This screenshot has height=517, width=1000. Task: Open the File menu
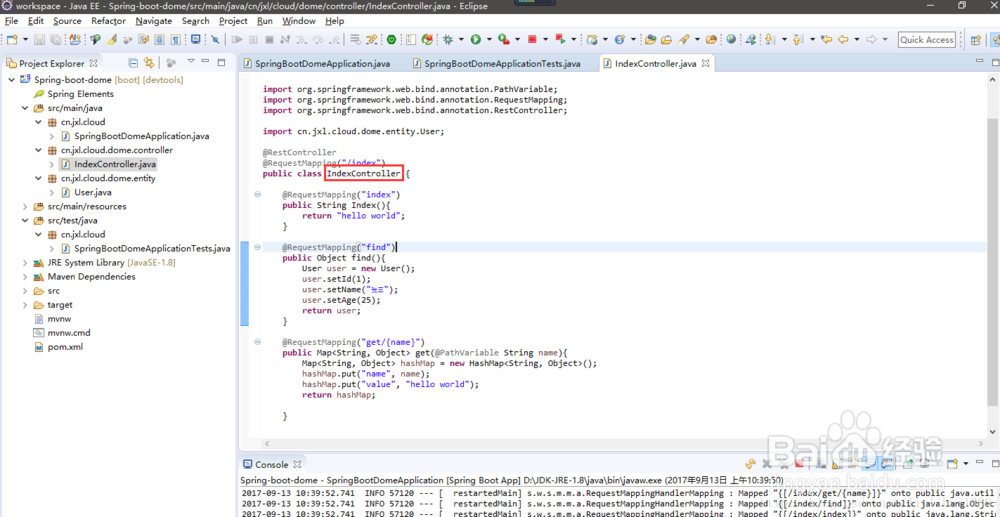(x=11, y=20)
